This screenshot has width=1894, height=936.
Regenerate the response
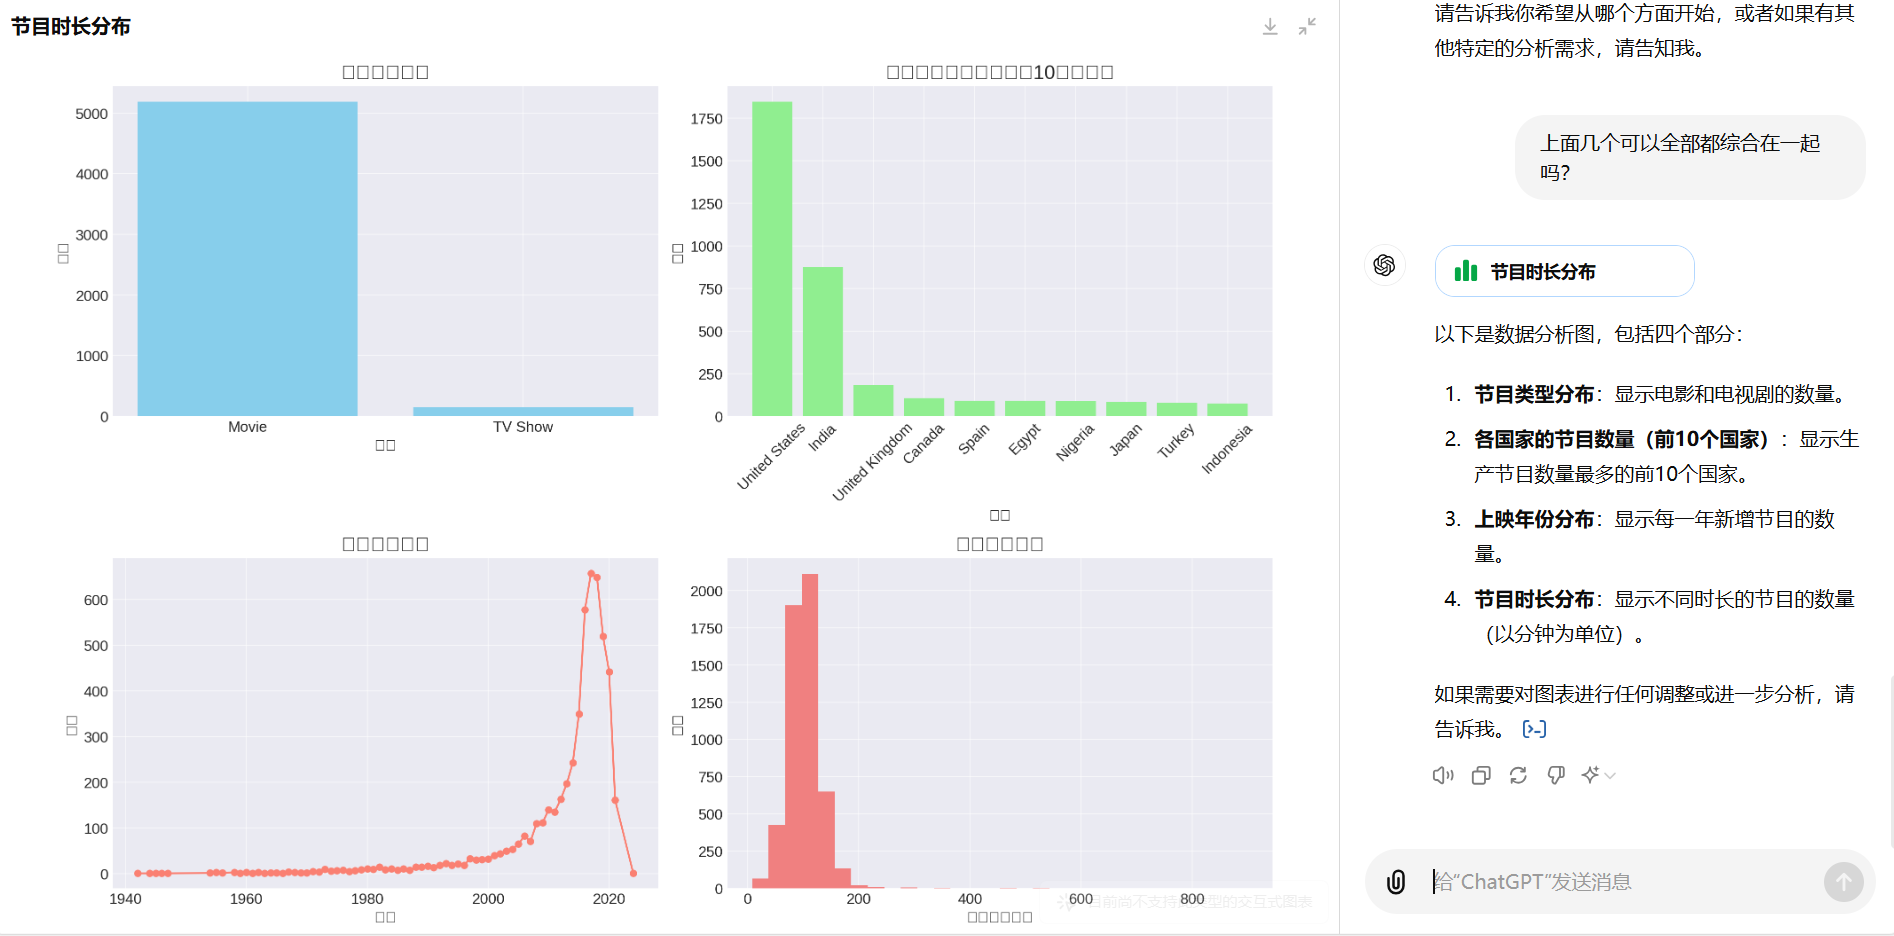tap(1518, 775)
